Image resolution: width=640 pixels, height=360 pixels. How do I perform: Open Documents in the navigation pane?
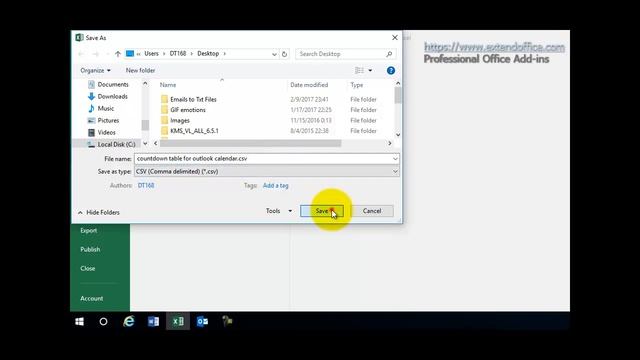pos(109,84)
